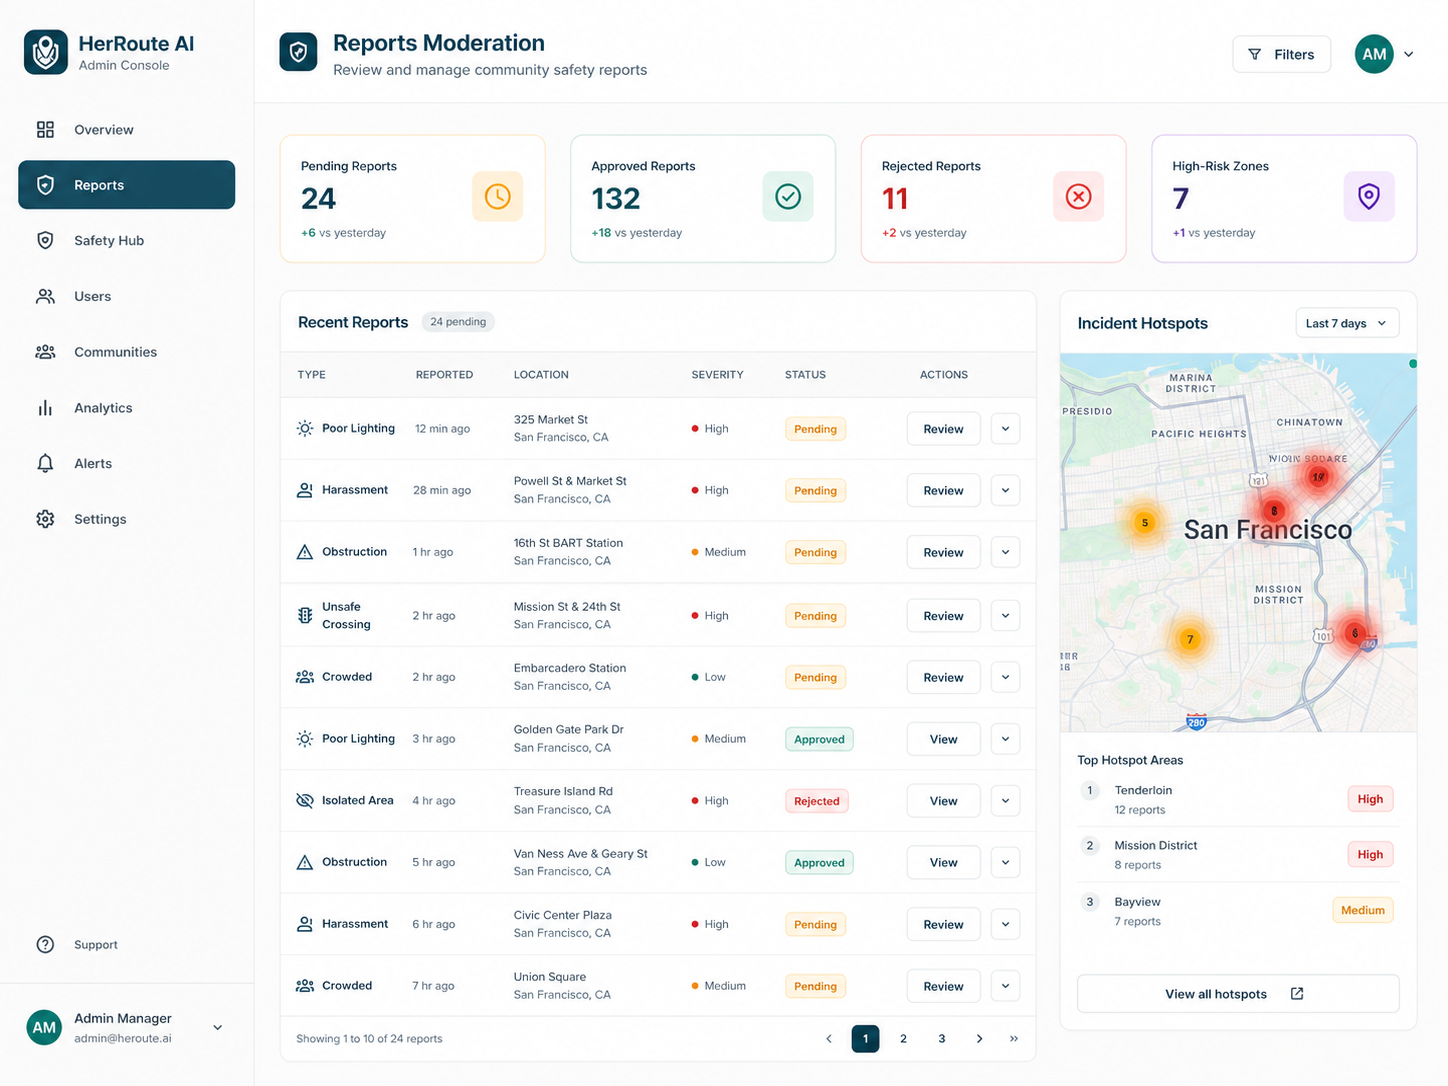Click the red X icon in Rejected Reports
Viewport: 1448px width, 1086px height.
1078,196
